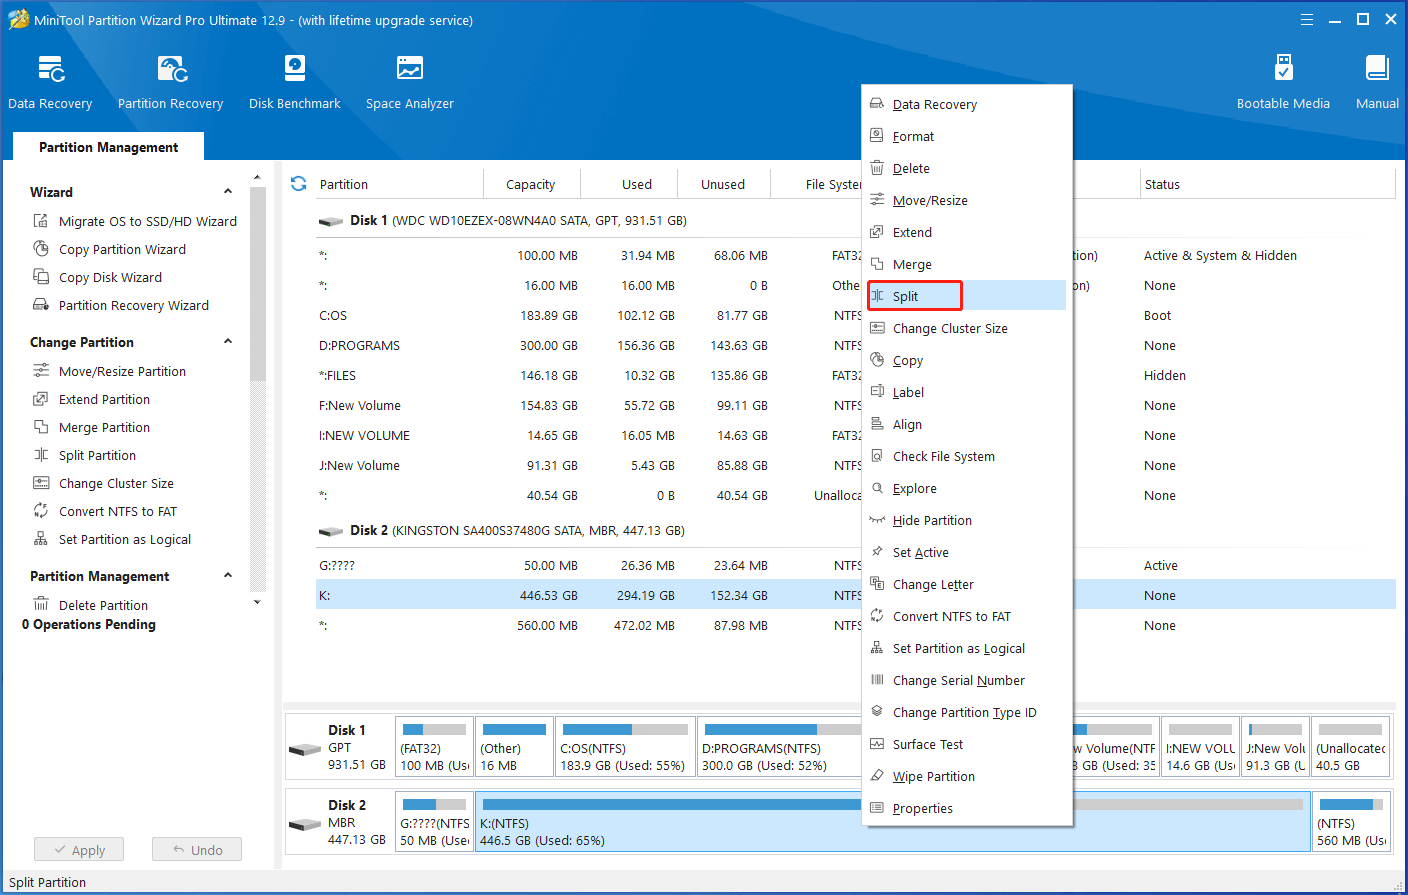Launch Partition Recovery from the toolbar
This screenshot has width=1408, height=895.
[170, 82]
